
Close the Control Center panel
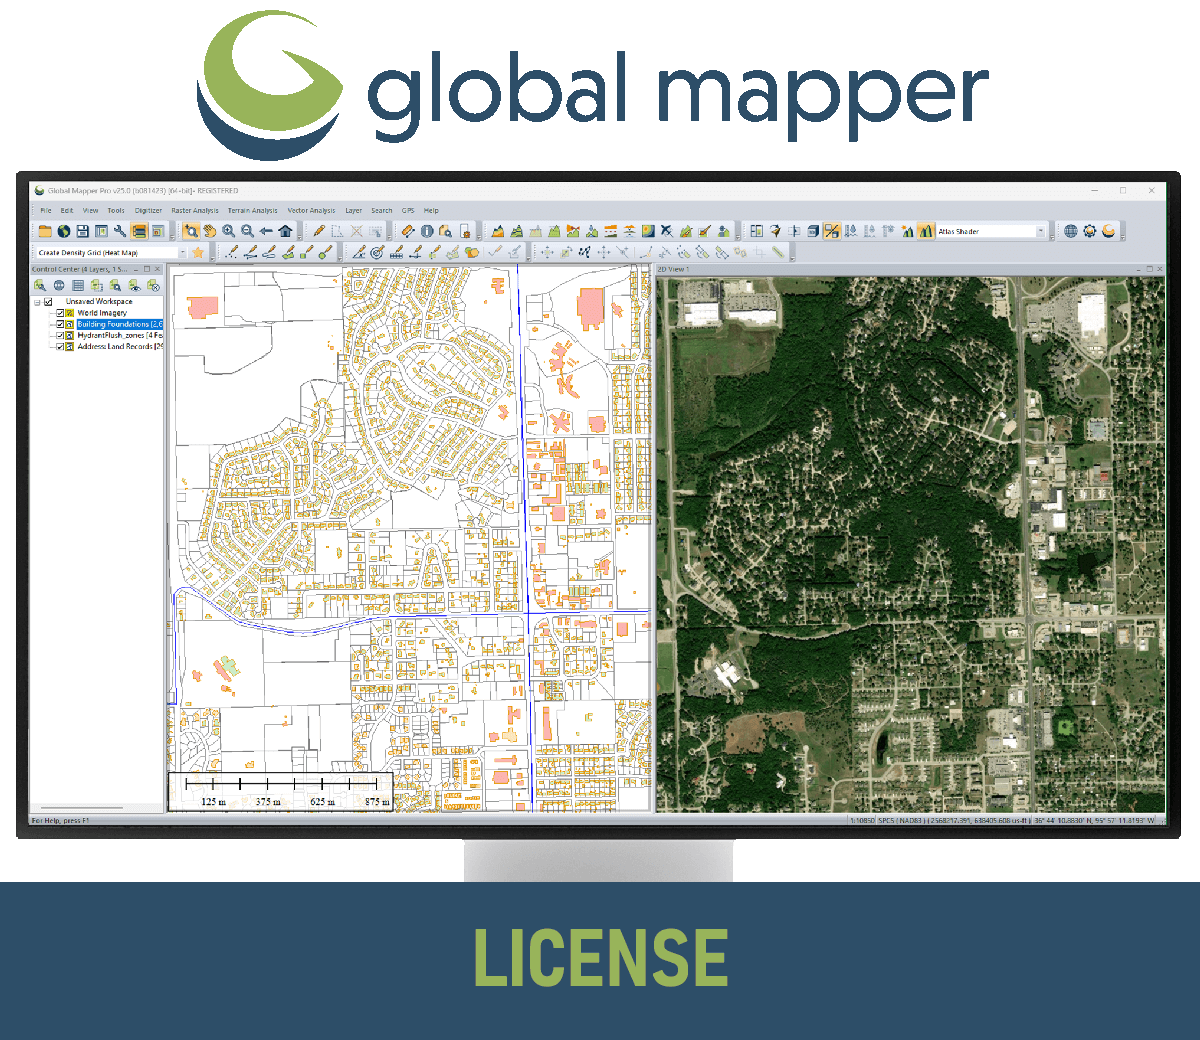tap(157, 269)
